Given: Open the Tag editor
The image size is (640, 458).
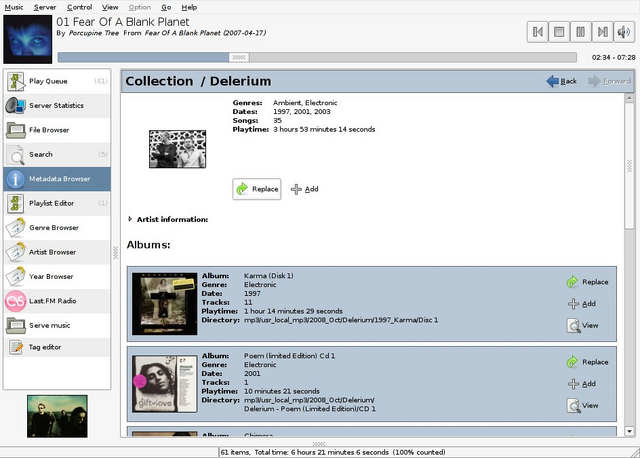Looking at the screenshot, I should pos(57,347).
